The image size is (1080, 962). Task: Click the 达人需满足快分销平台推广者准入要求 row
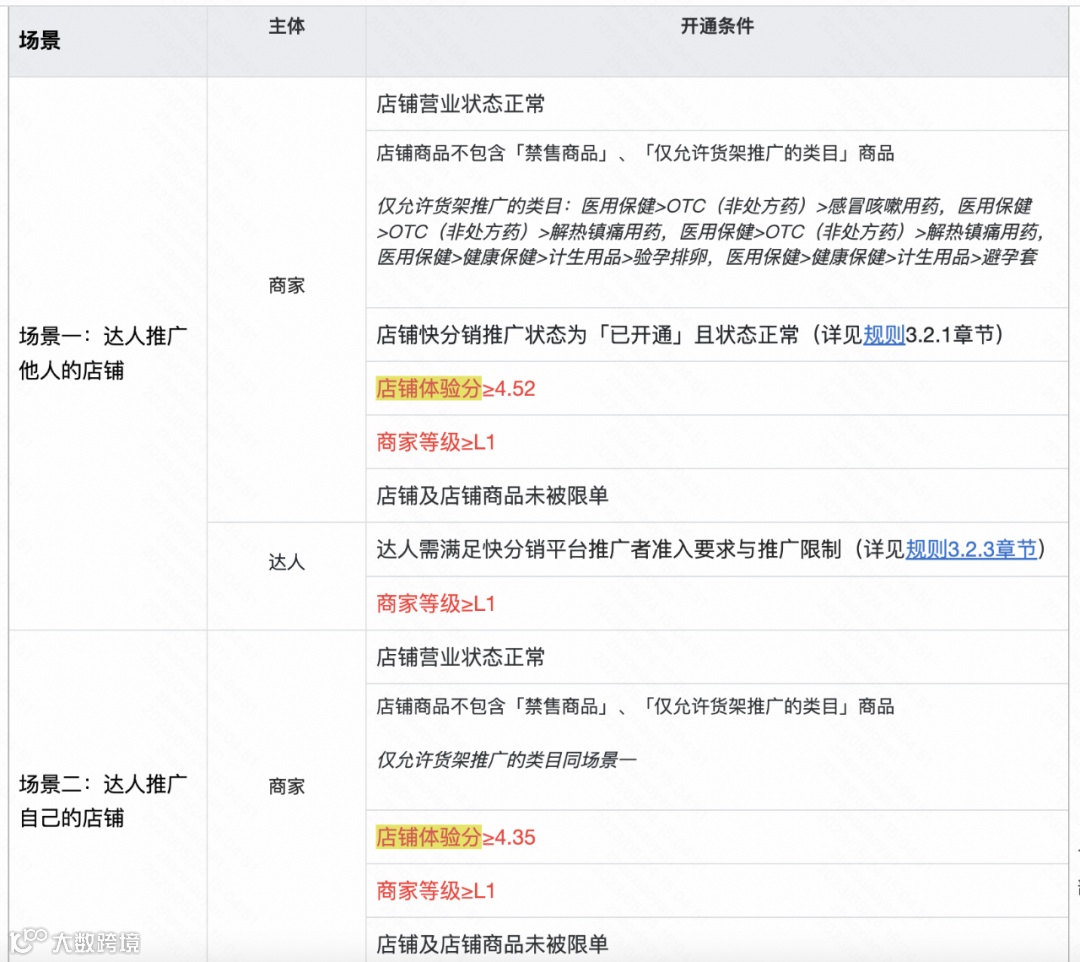click(716, 549)
